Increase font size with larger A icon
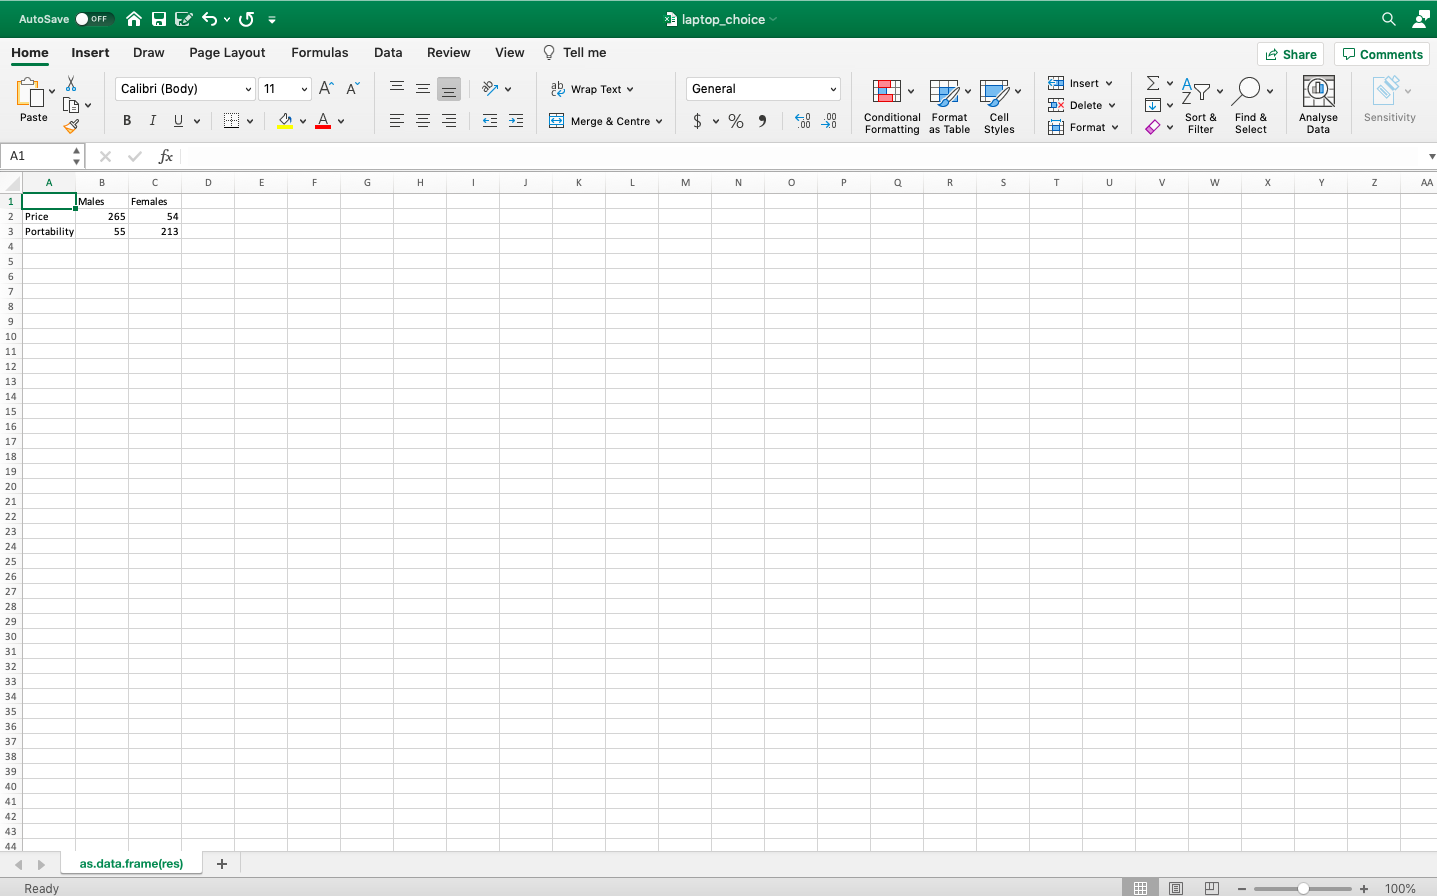This screenshot has height=896, width=1437. tap(326, 89)
